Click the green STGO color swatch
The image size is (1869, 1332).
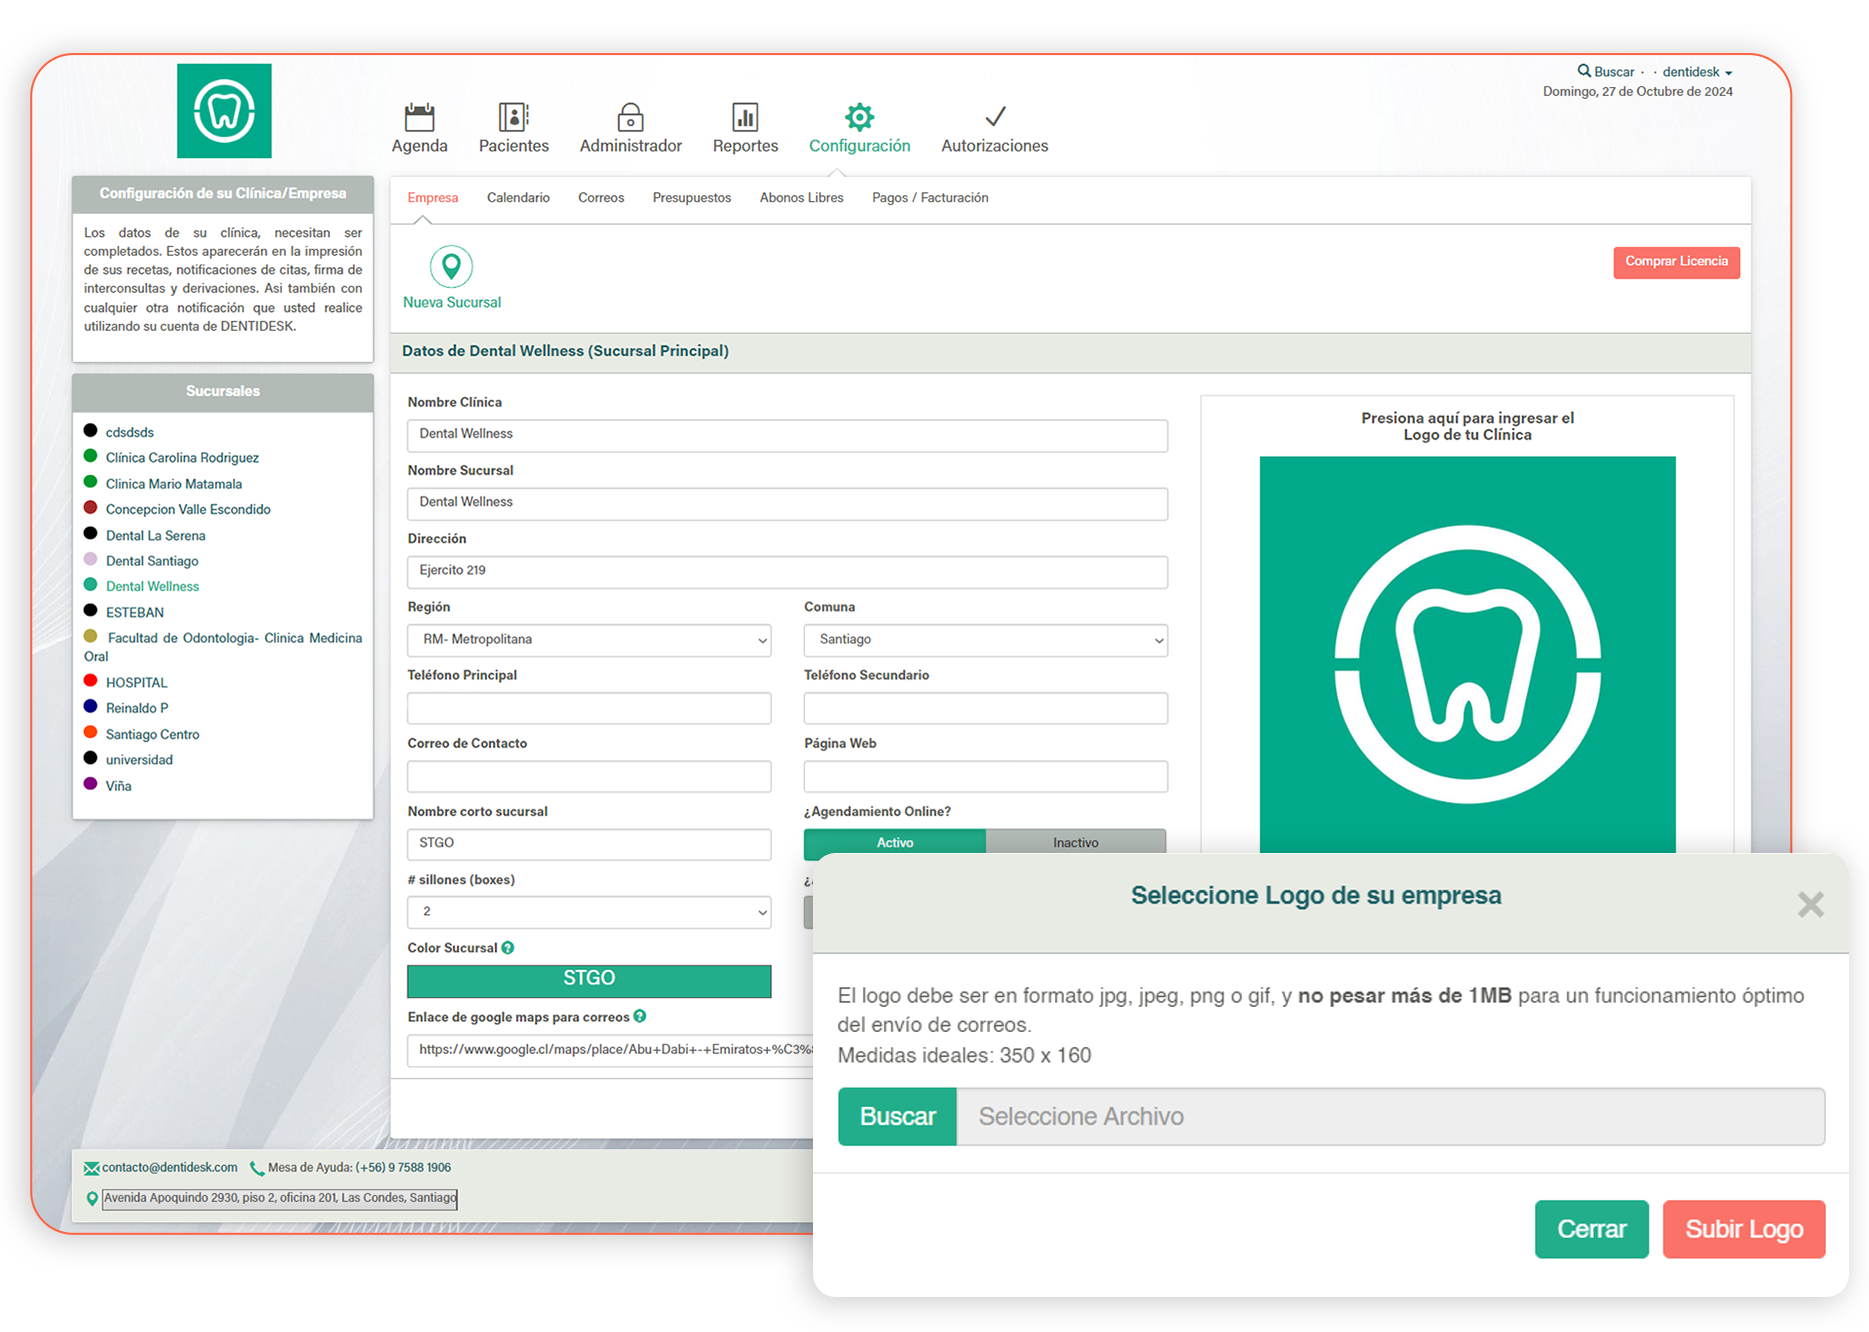point(589,980)
